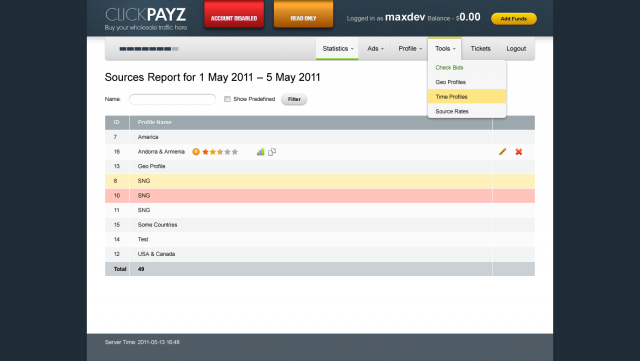Click the Read Only orange badge
Image resolution: width=640 pixels, height=361 pixels.
click(303, 14)
